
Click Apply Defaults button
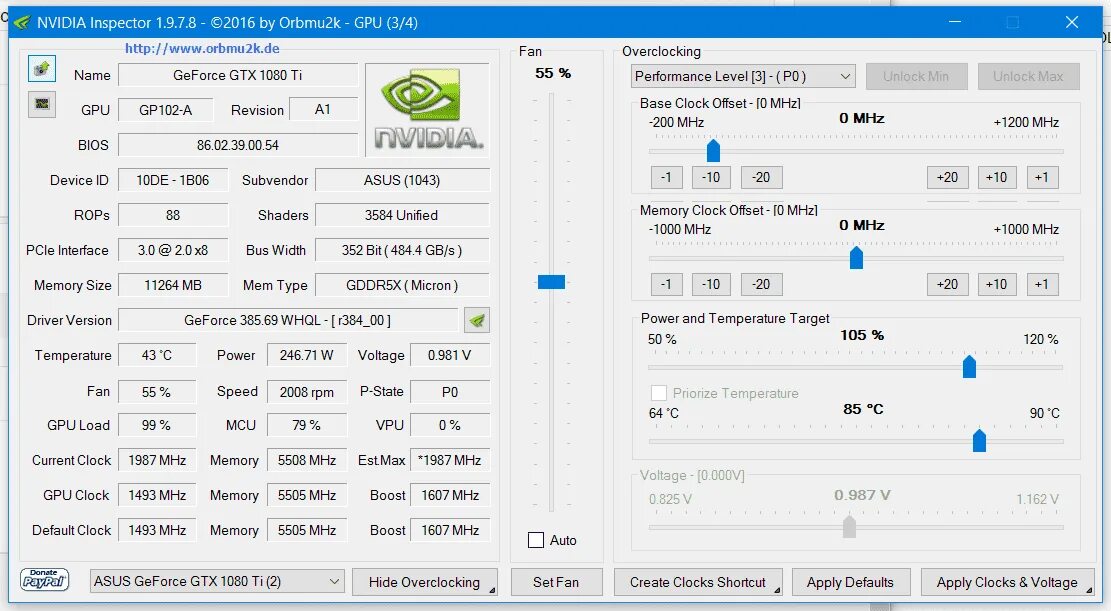850,582
